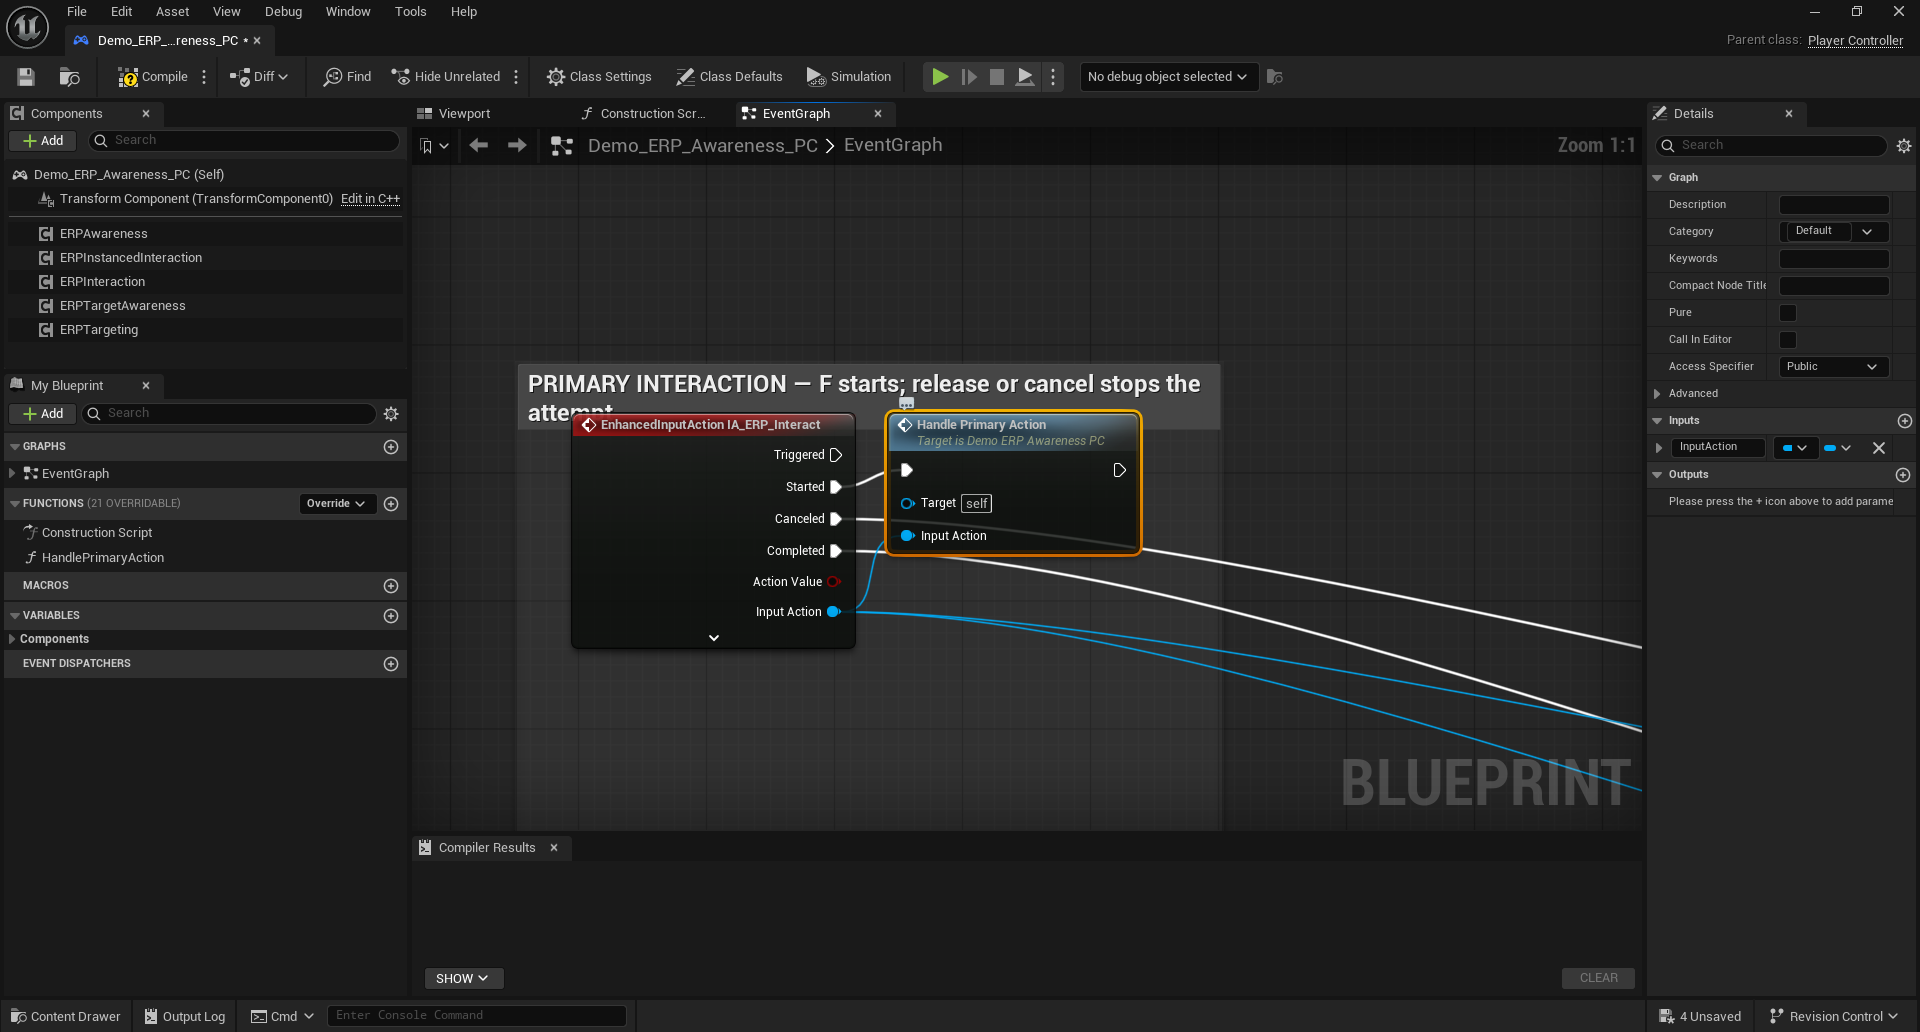Add a new component
Viewport: 1920px width, 1032px height.
pos(43,141)
